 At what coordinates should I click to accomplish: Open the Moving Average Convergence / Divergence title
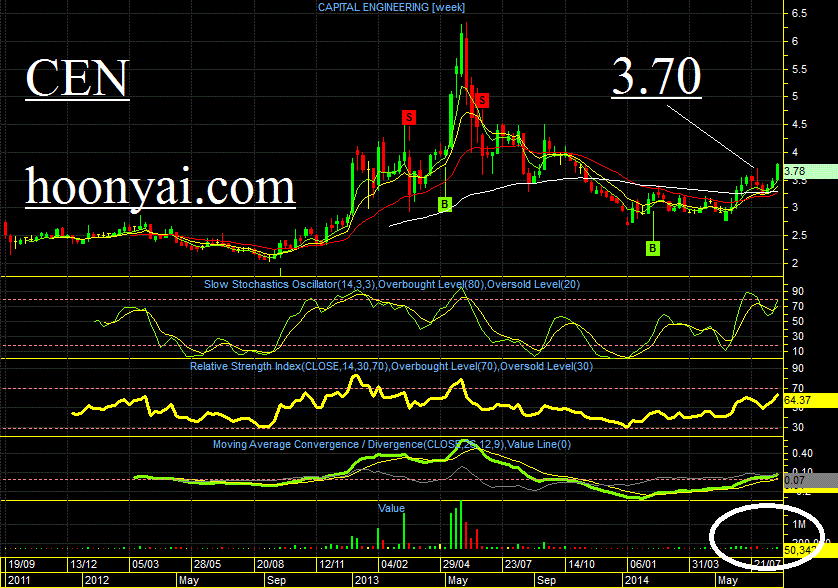[x=392, y=444]
